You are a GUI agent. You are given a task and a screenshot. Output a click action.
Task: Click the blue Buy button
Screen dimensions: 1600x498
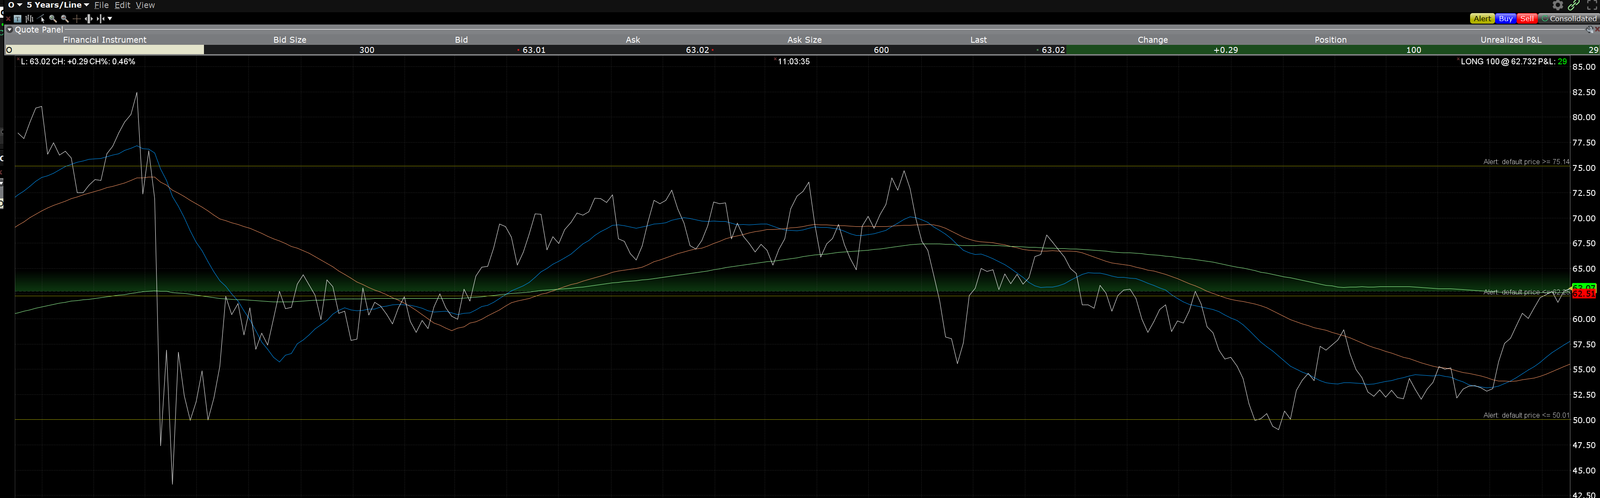pyautogui.click(x=1505, y=18)
